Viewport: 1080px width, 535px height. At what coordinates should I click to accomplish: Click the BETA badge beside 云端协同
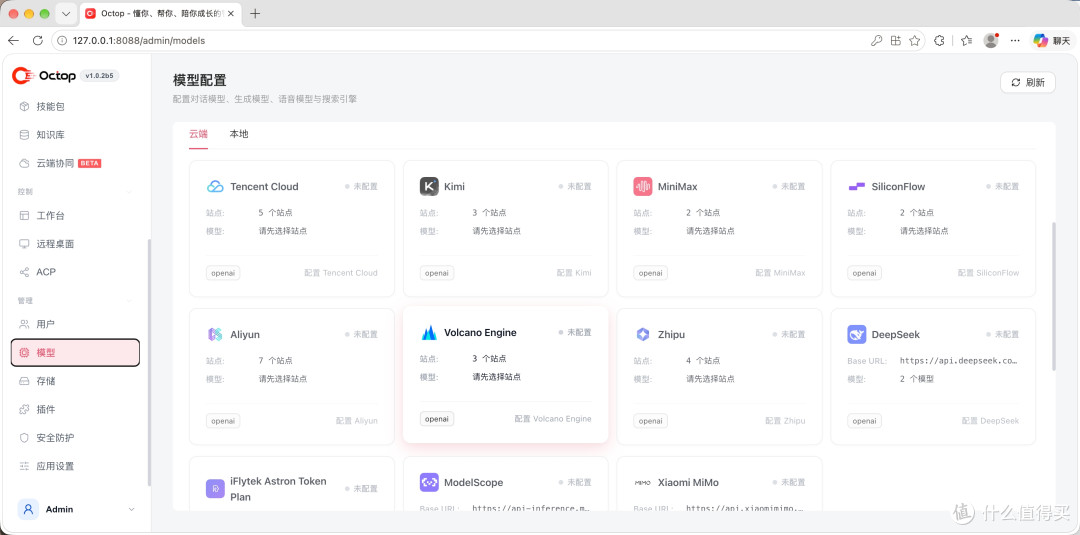click(x=90, y=163)
